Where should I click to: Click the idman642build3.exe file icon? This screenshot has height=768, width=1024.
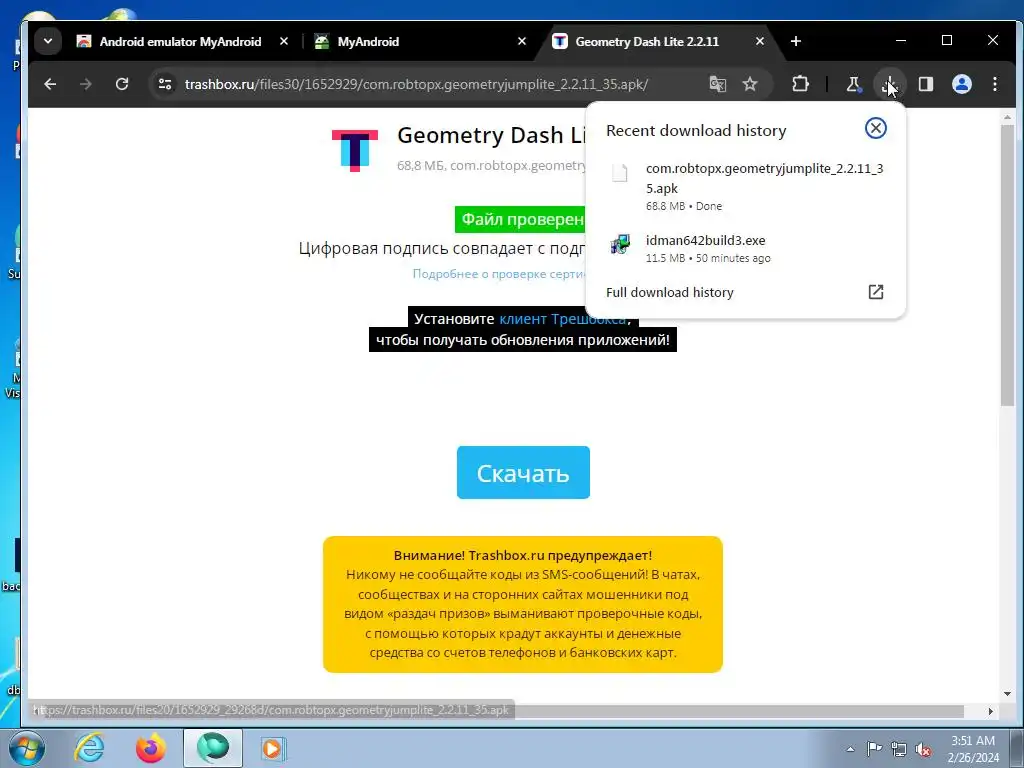620,244
